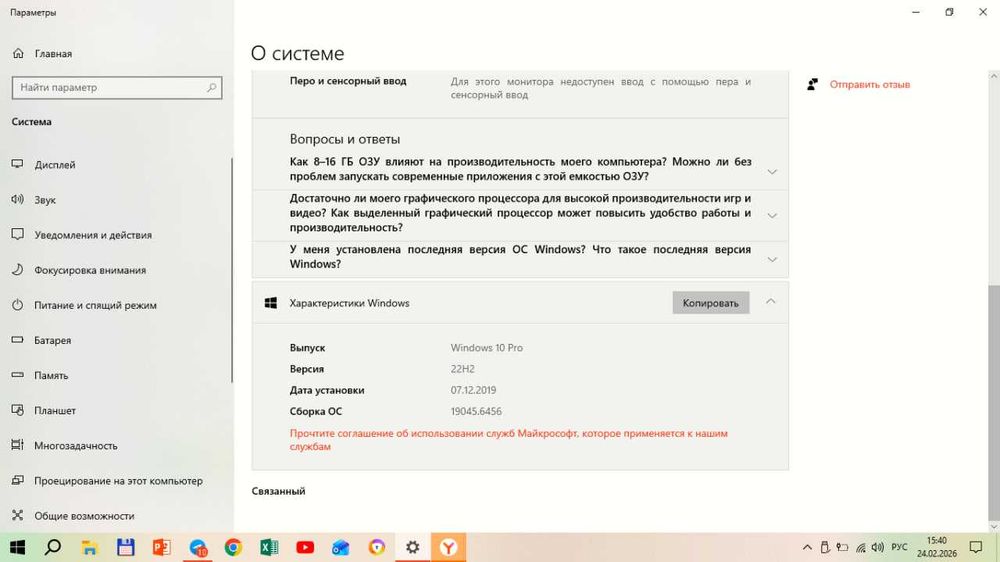Open the Microsoft services agreement link
The height and width of the screenshot is (562, 1000).
point(508,440)
